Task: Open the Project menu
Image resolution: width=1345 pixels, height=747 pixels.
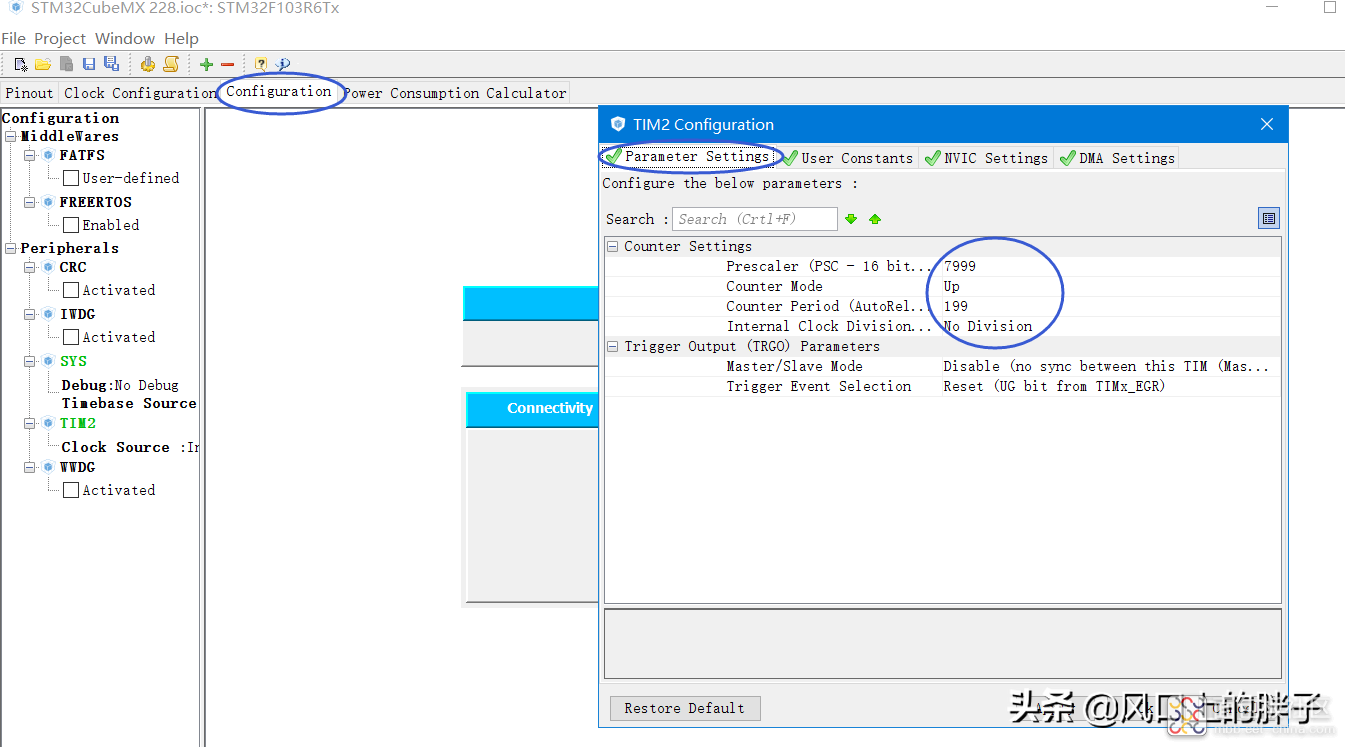Action: 60,38
